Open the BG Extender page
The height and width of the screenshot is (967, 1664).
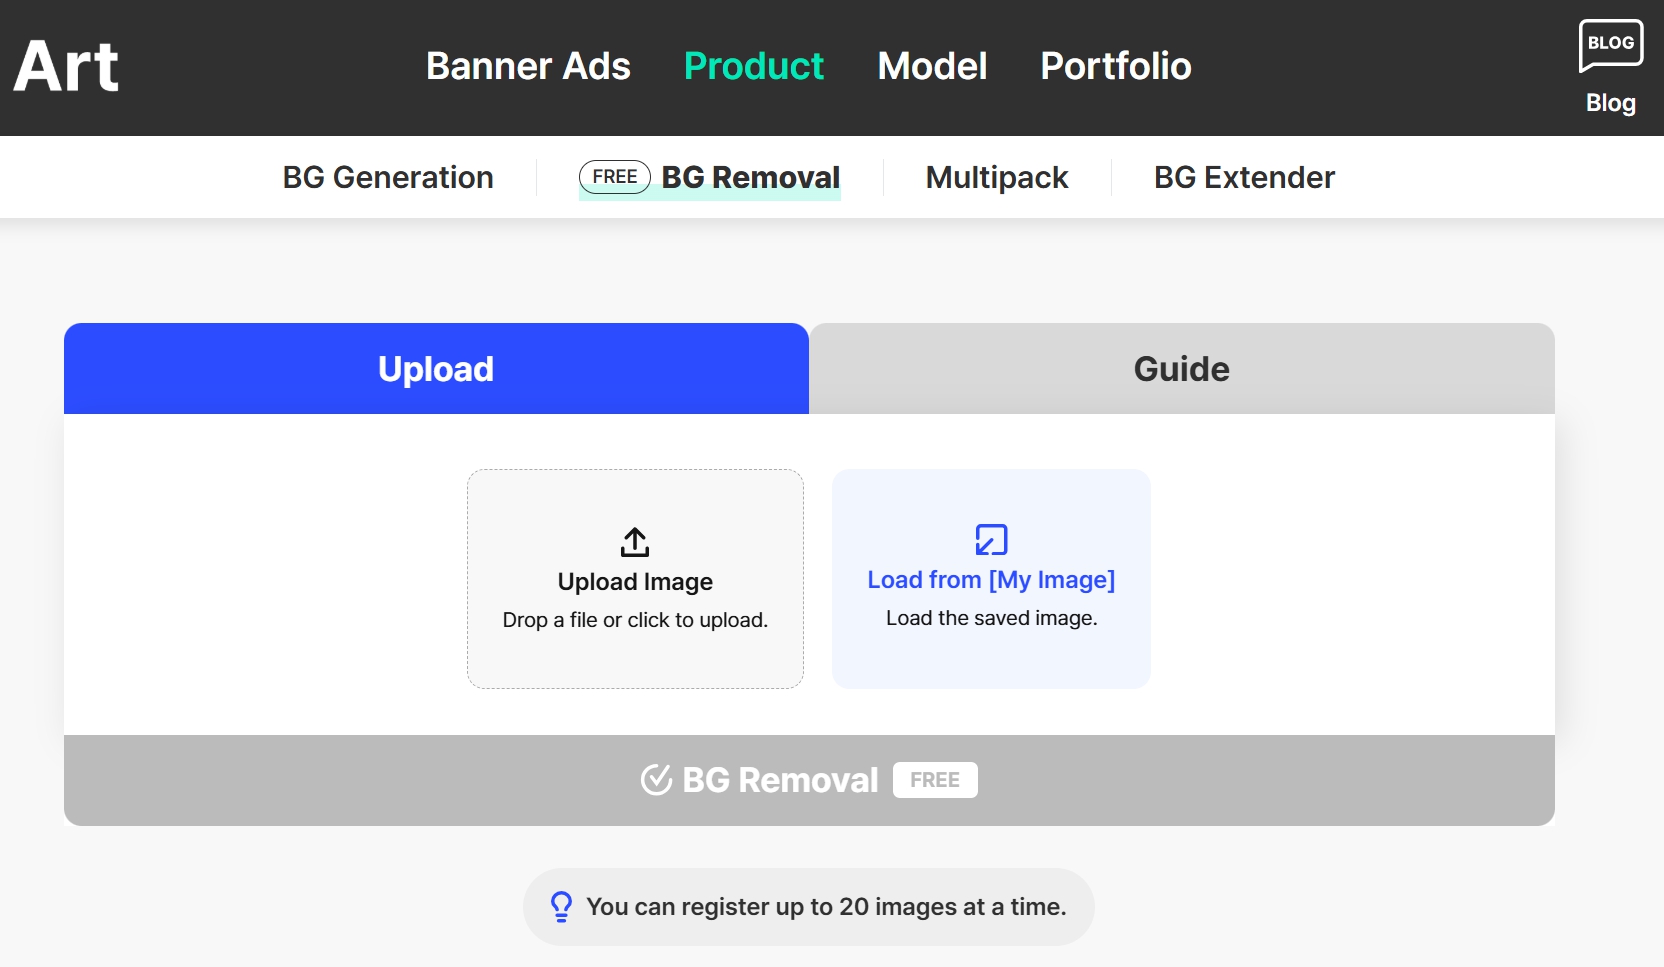pyautogui.click(x=1244, y=177)
